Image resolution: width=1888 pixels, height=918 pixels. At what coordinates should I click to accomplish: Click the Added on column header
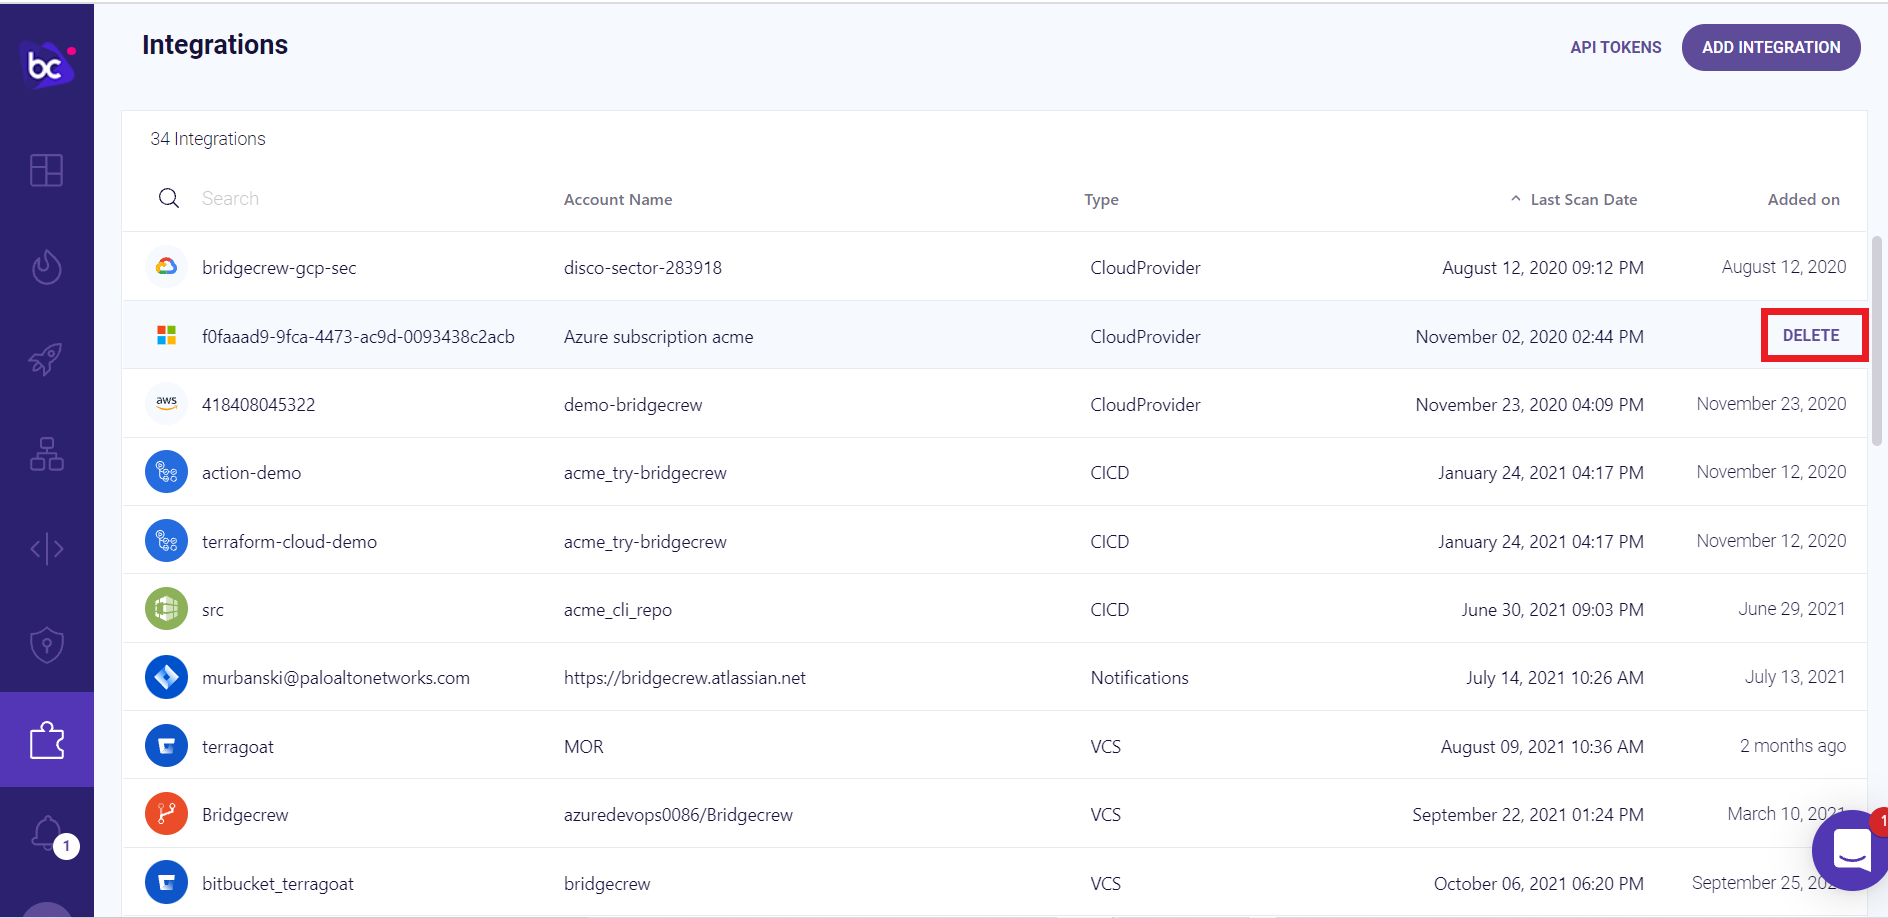(x=1803, y=199)
